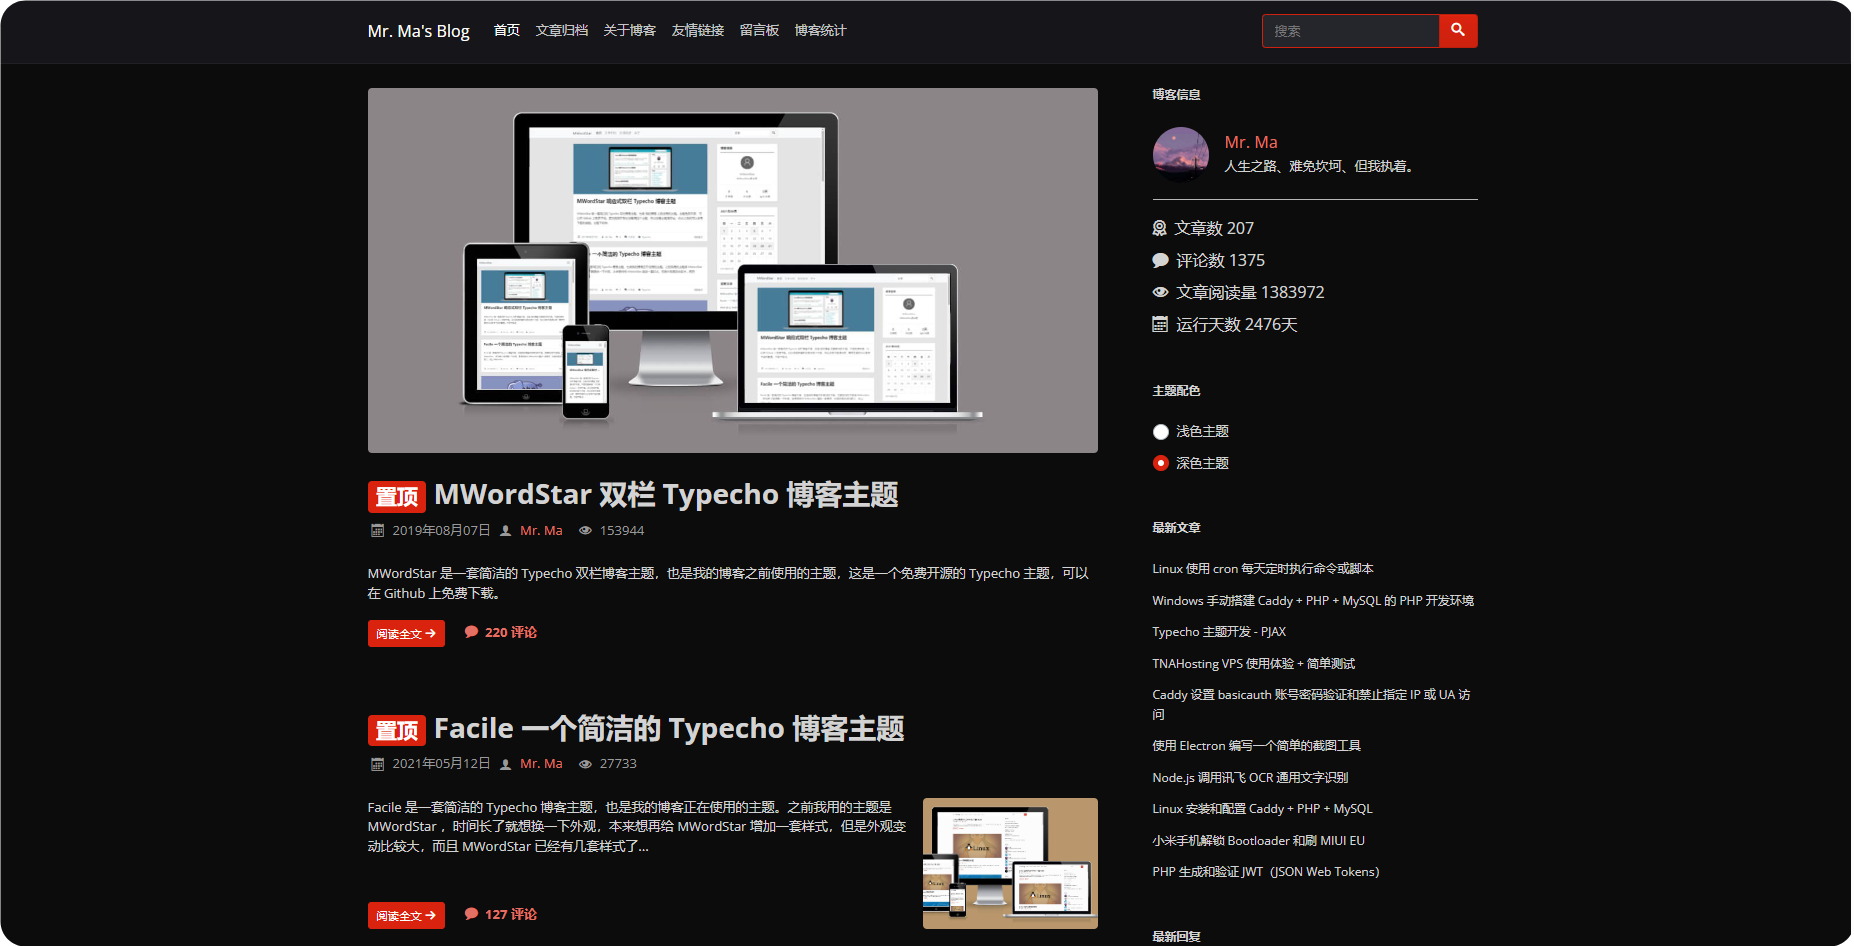Image resolution: width=1854 pixels, height=946 pixels.
Task: Click the comment bubble icon beside 220 评论
Action: click(471, 632)
